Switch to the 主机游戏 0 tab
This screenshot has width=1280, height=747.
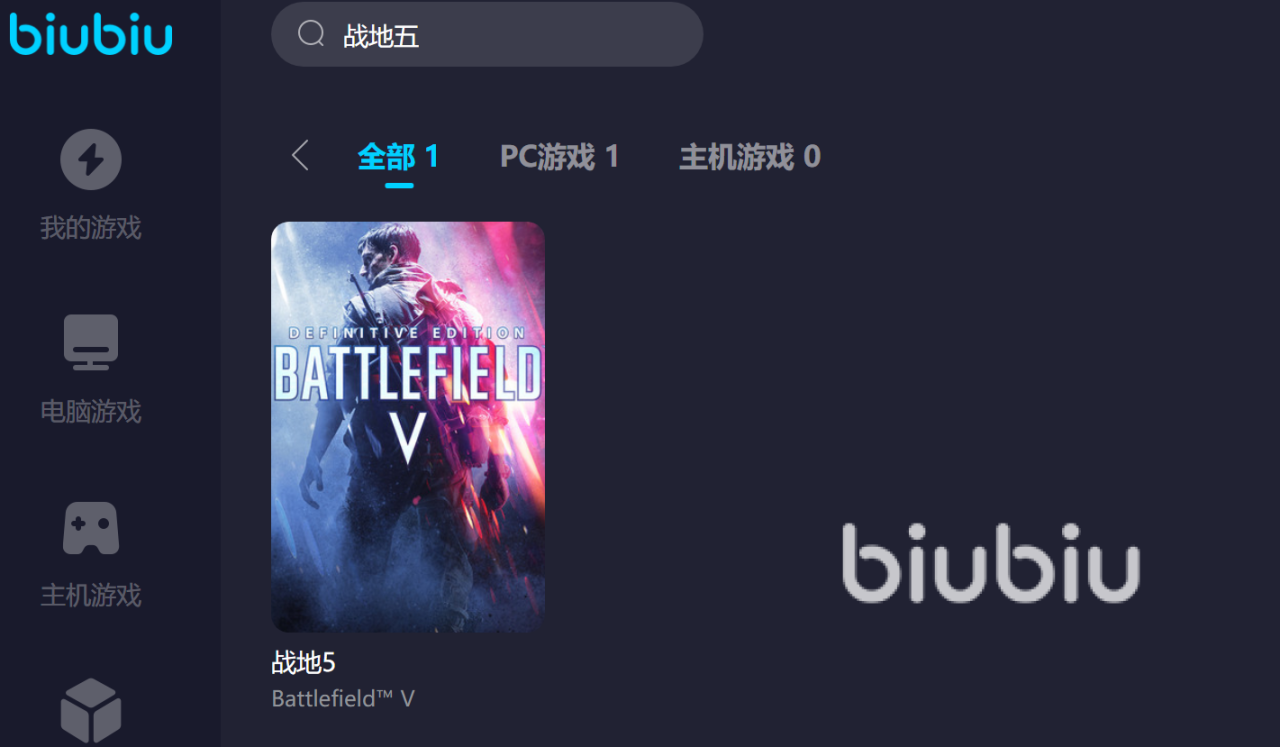click(x=750, y=157)
